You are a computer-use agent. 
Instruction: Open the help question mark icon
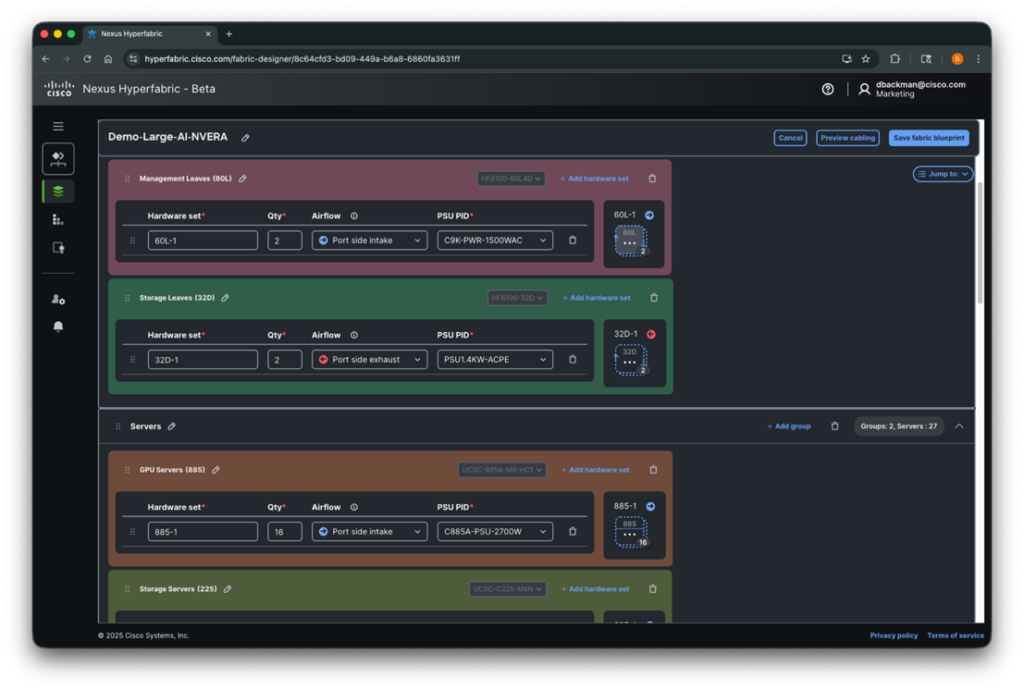(x=828, y=89)
